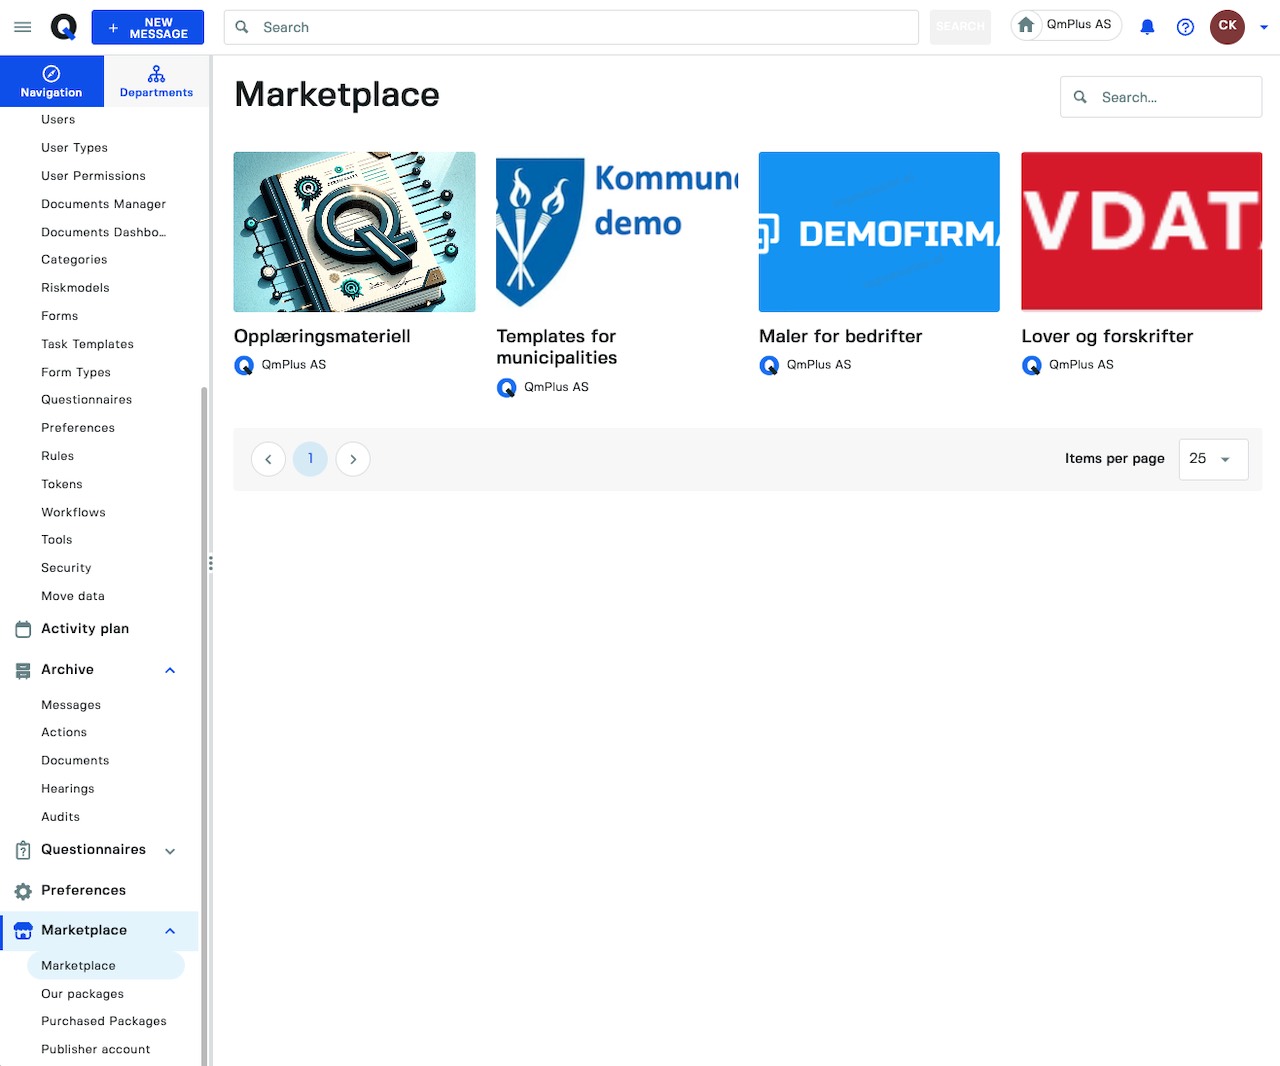Click the Preferences gear icon
Image resolution: width=1280 pixels, height=1066 pixels.
click(23, 891)
